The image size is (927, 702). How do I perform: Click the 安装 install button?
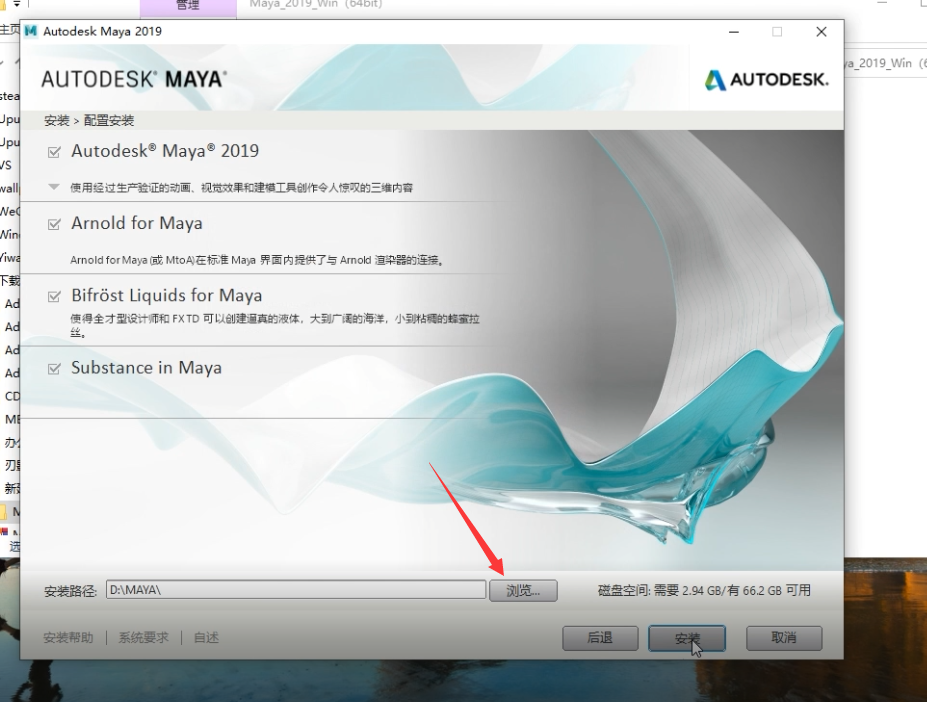pos(687,638)
